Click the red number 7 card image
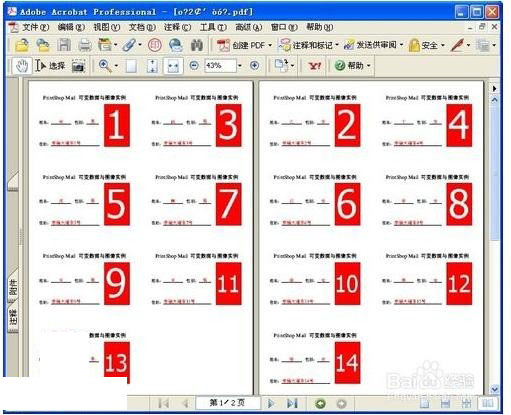The image size is (511, 415). pyautogui.click(x=228, y=204)
